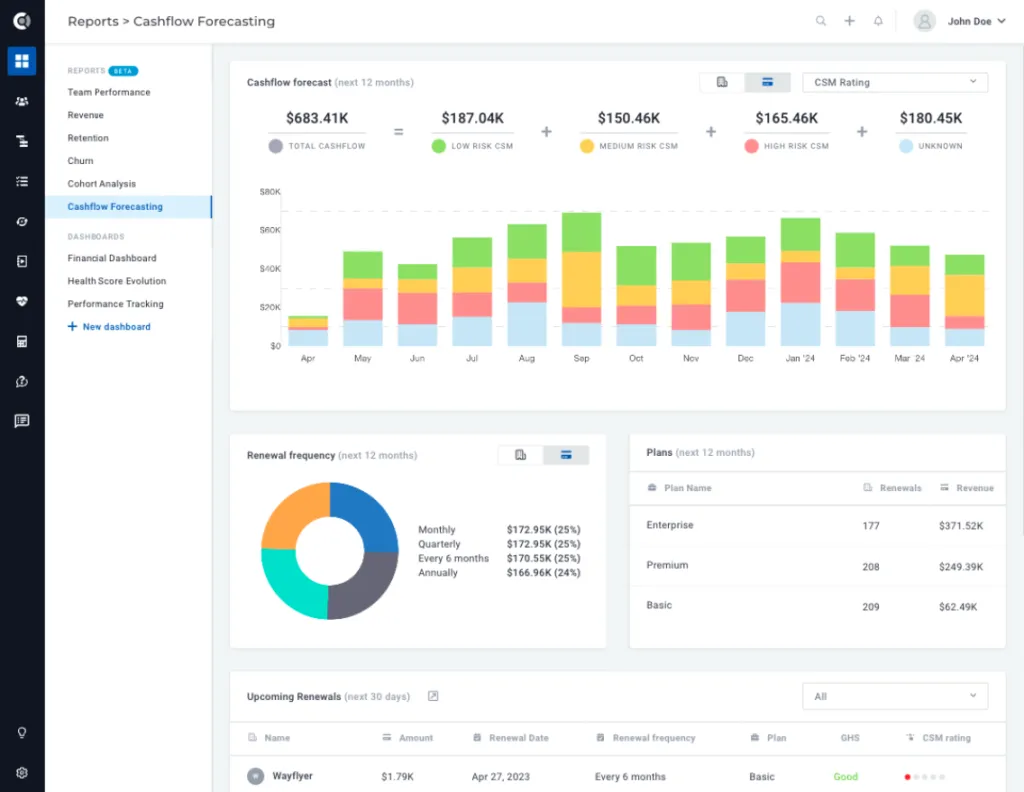Open the calculator icon in the dark sidebar
The height and width of the screenshot is (792, 1024).
click(22, 341)
